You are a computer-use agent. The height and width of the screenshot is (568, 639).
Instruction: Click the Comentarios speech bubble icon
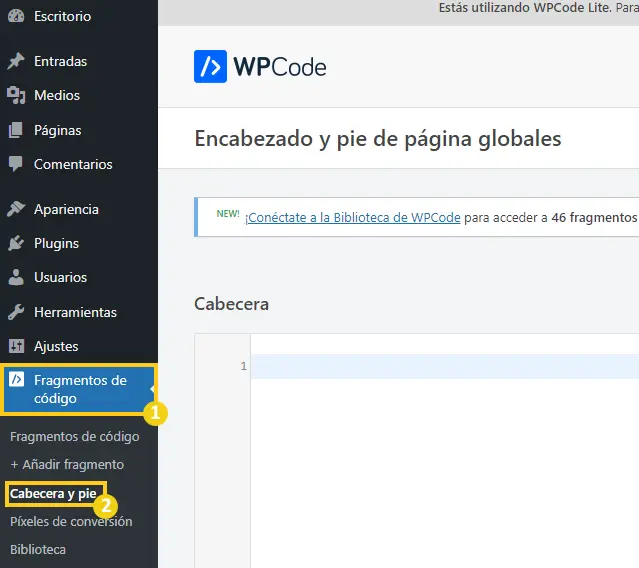[x=16, y=164]
